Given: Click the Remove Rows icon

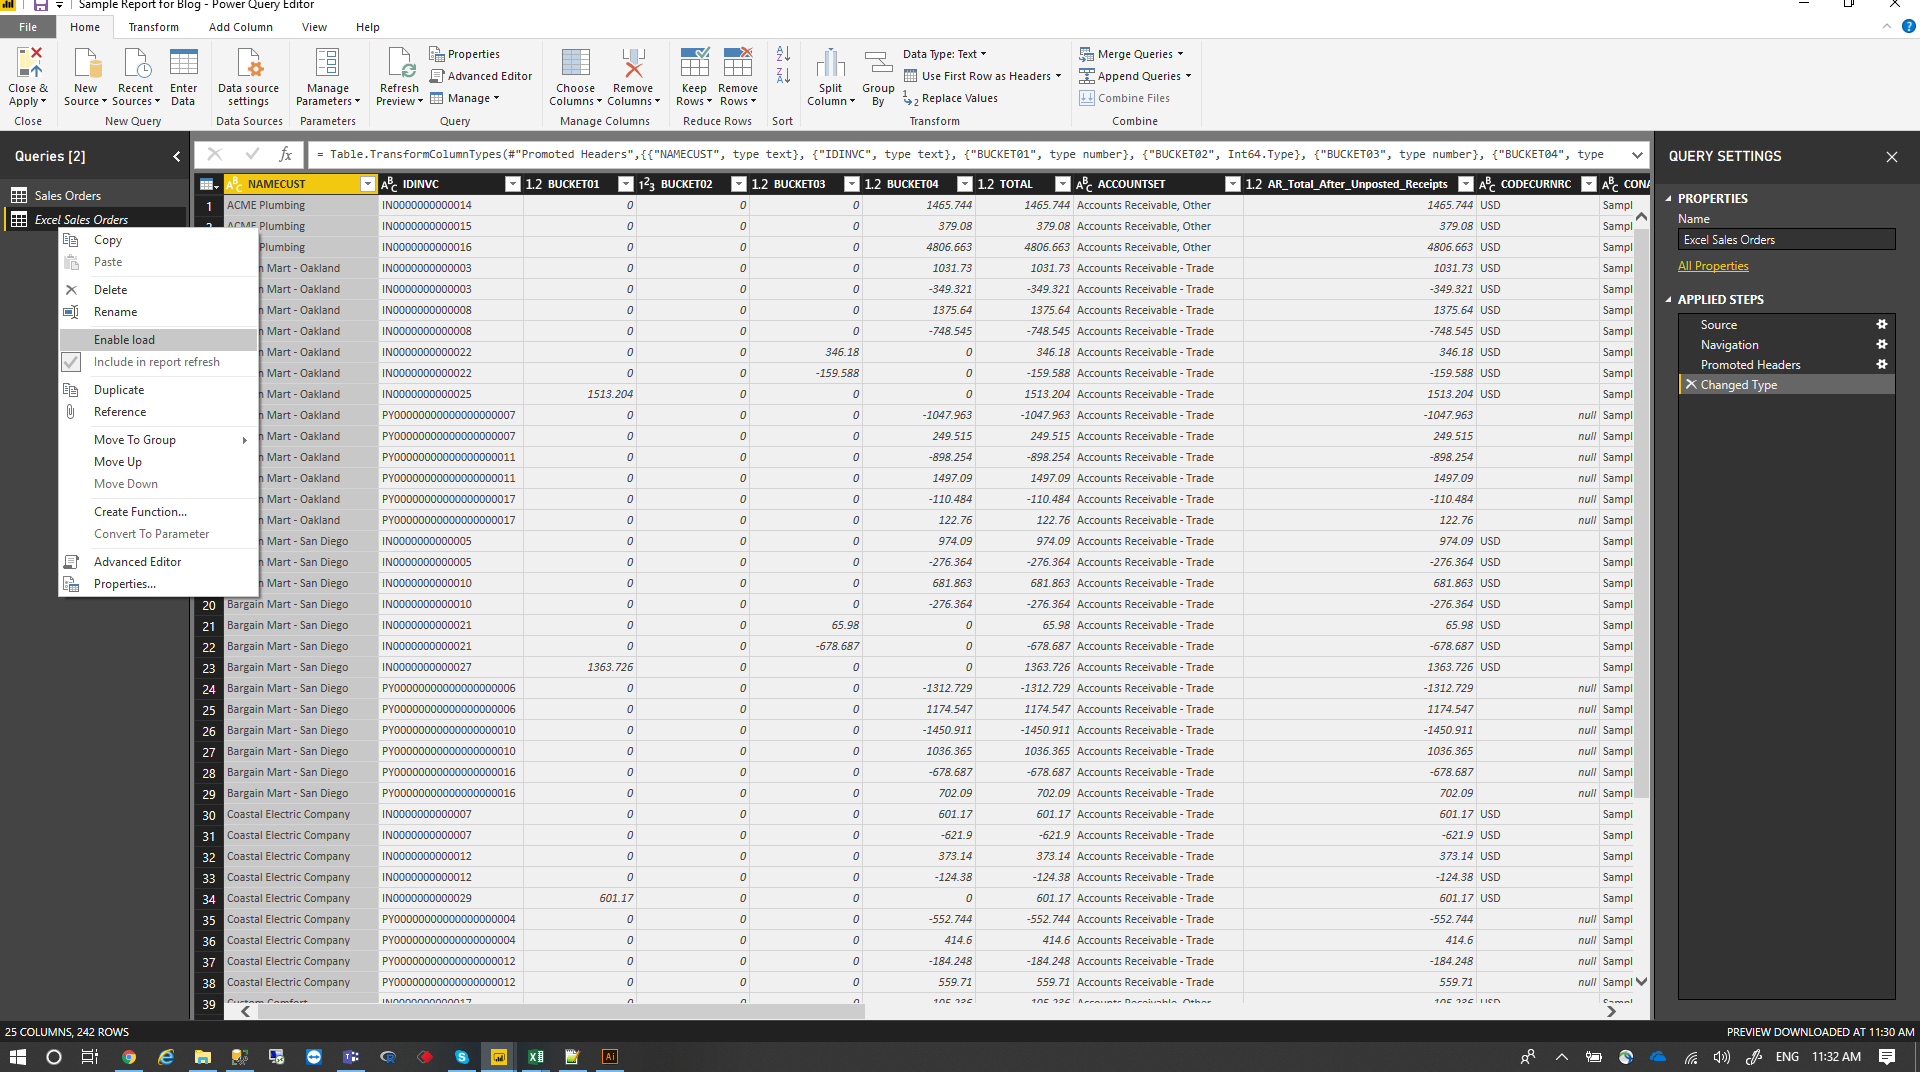Looking at the screenshot, I should tap(738, 64).
